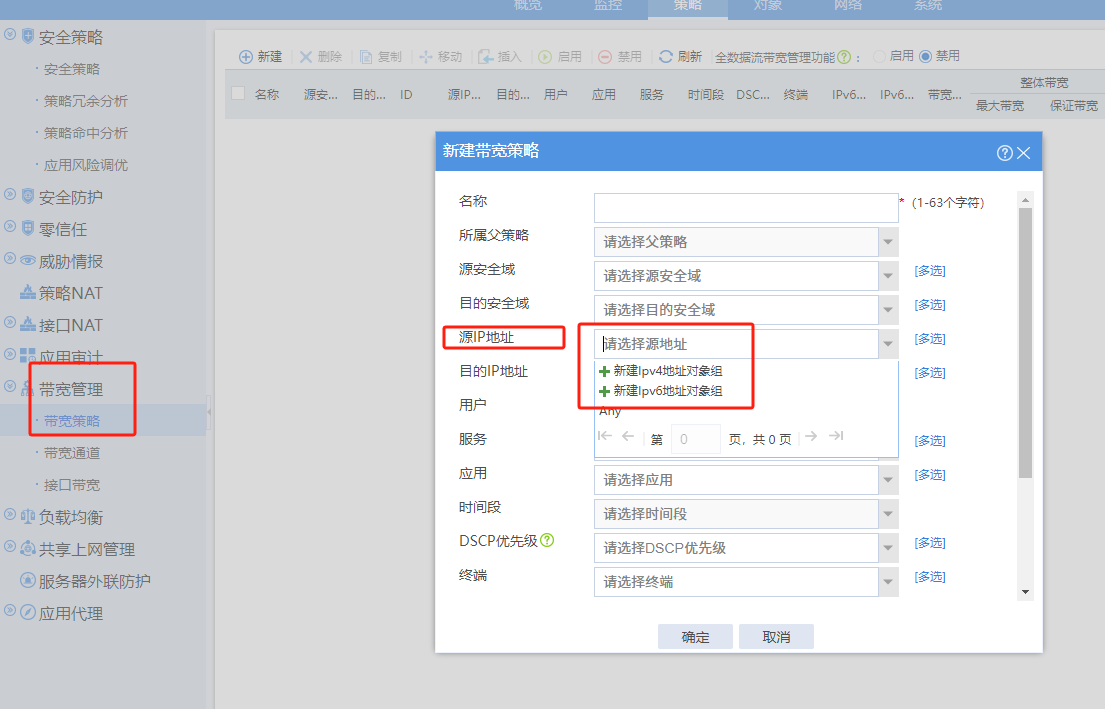Click the 删除 X icon in toolbar
The width and height of the screenshot is (1105, 709).
pos(306,57)
